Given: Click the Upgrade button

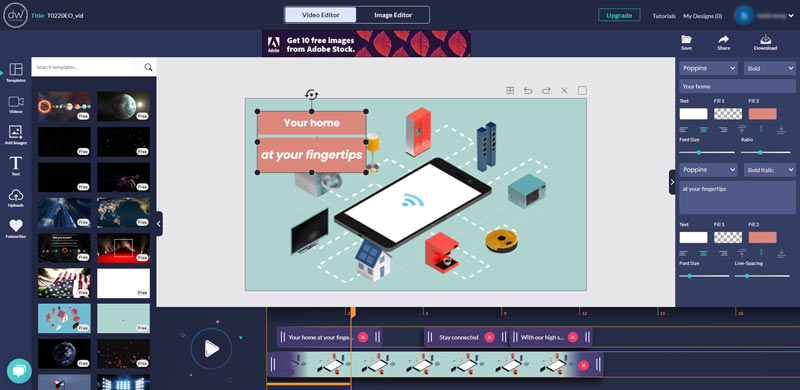Looking at the screenshot, I should coord(619,15).
